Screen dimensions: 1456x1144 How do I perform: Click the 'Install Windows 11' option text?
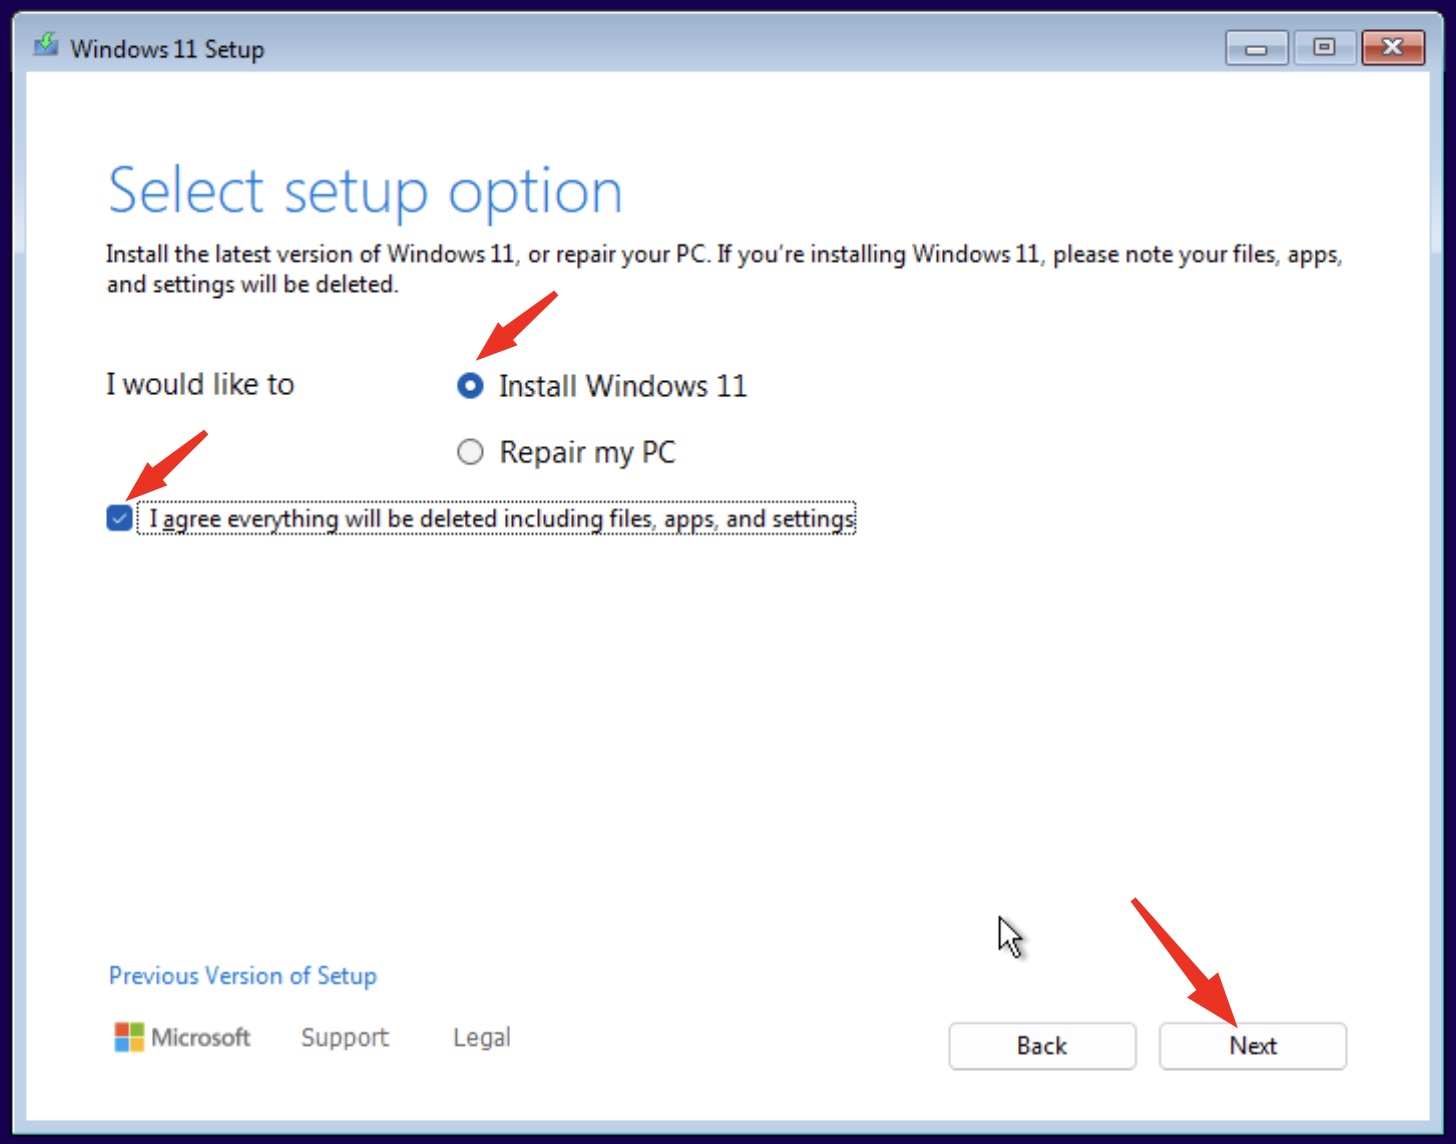pos(622,386)
